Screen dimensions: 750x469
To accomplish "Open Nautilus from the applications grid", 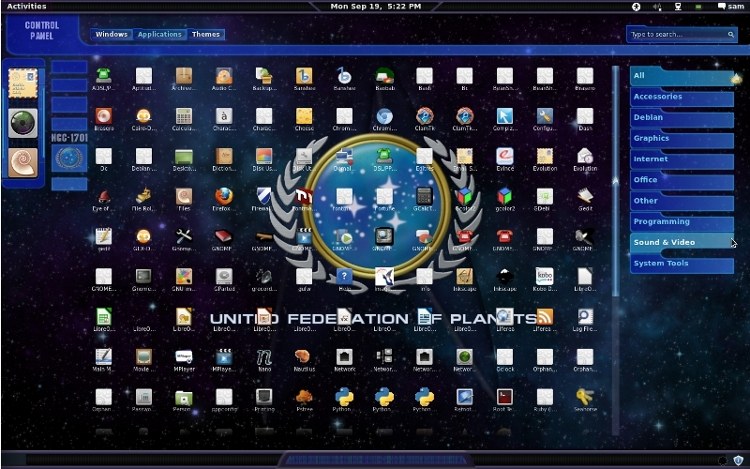I will click(x=304, y=357).
